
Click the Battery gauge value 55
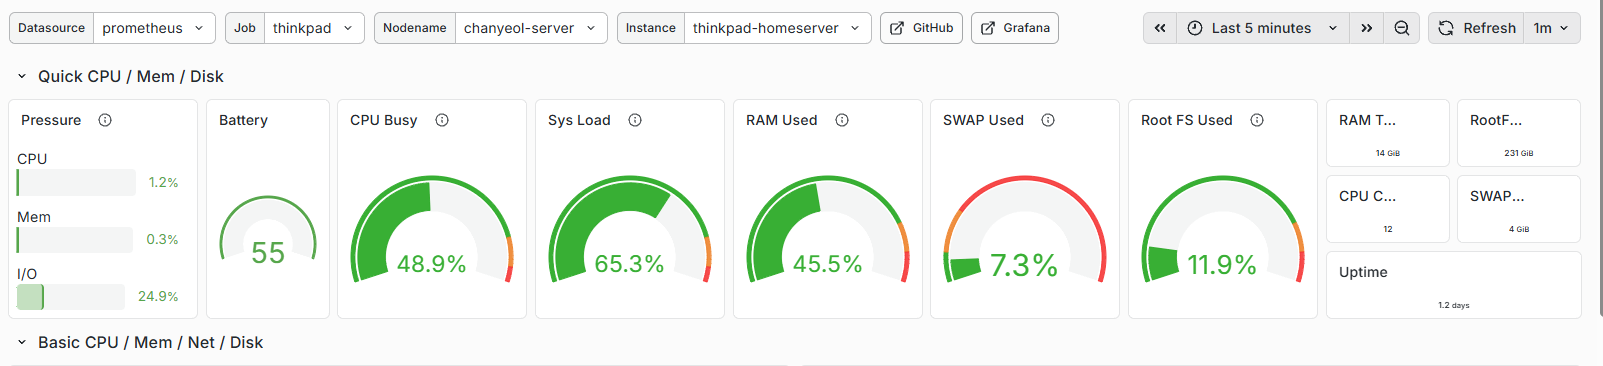268,253
